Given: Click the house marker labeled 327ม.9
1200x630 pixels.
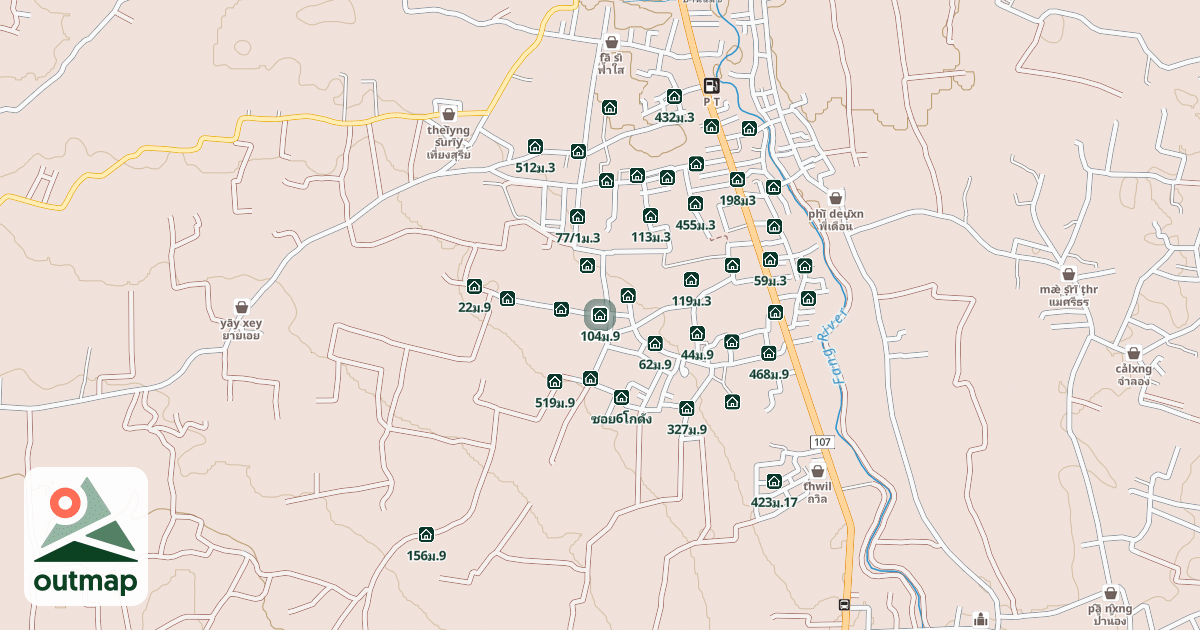Looking at the screenshot, I should click(x=686, y=408).
